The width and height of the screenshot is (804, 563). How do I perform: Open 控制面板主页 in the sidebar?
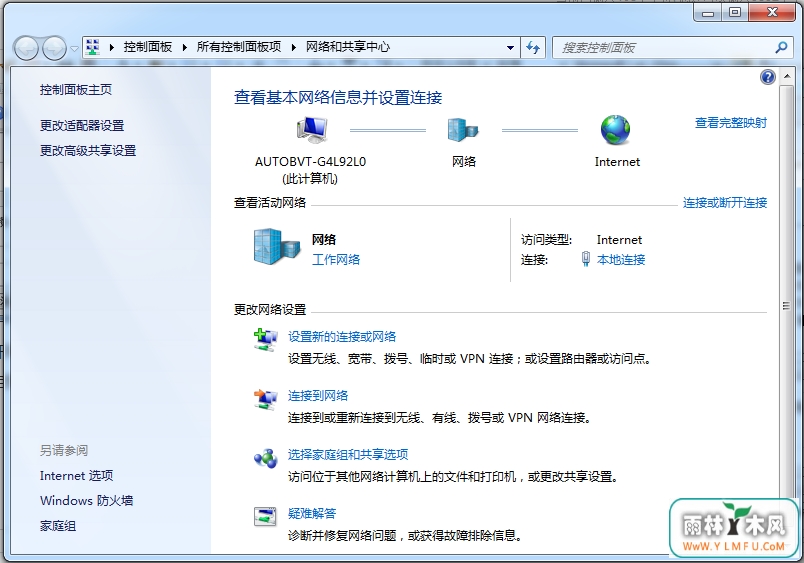click(76, 90)
